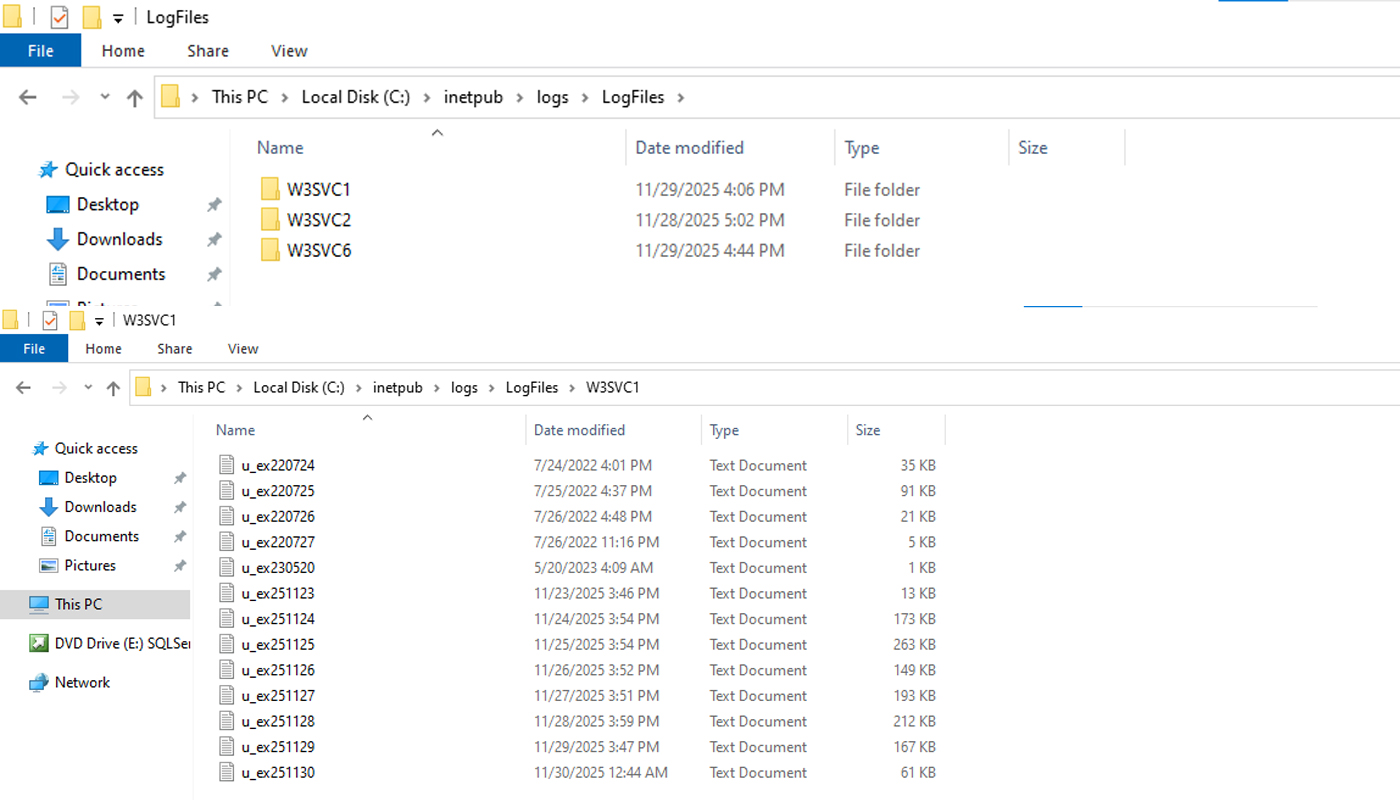Expand the chevron after LogFiles in upper address bar
Screen dimensions: 1400x800
681,97
